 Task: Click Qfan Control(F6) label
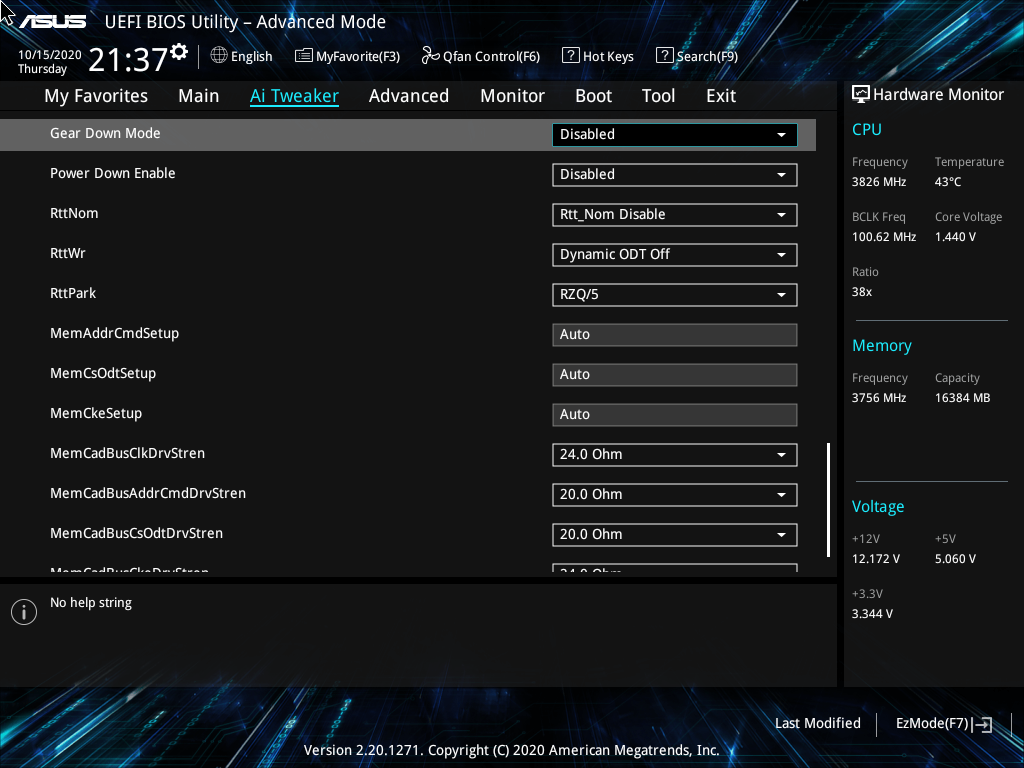(491, 56)
